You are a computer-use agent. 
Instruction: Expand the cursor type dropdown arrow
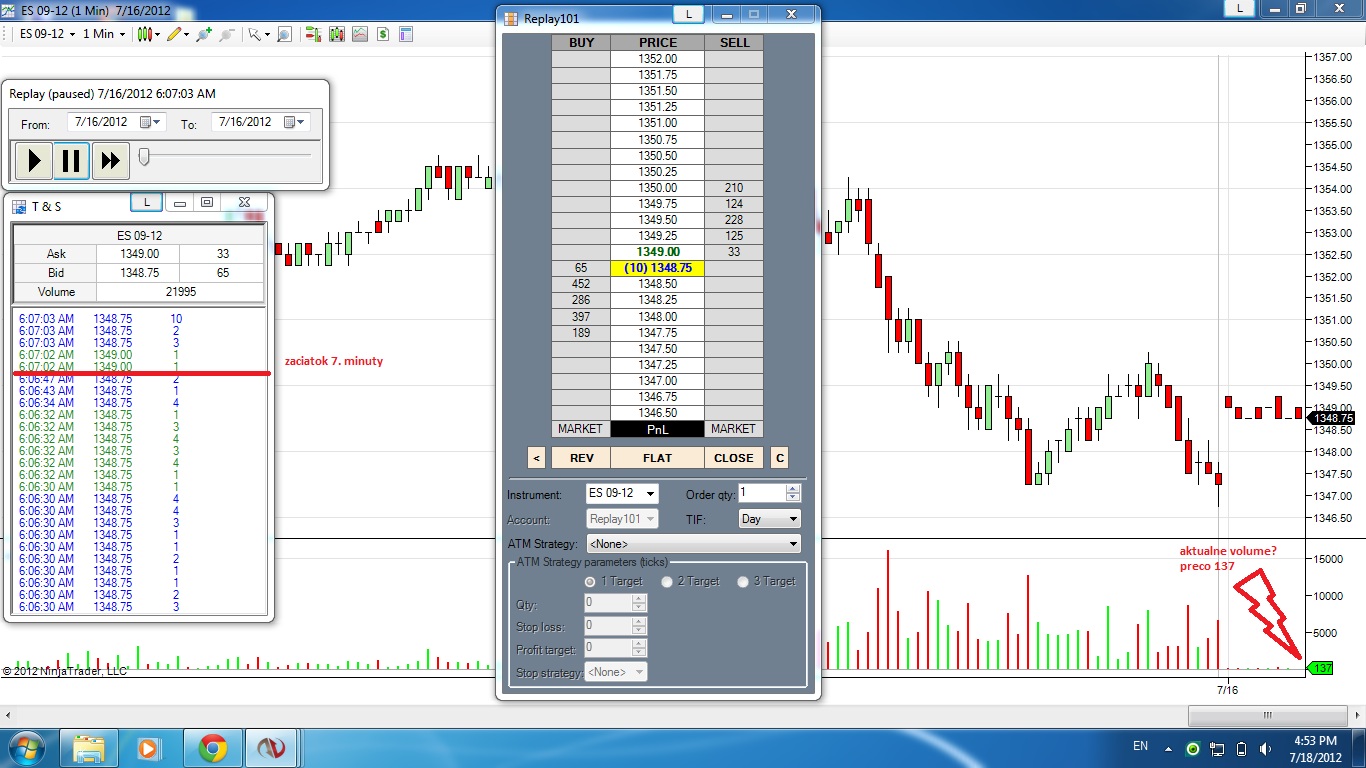point(267,34)
